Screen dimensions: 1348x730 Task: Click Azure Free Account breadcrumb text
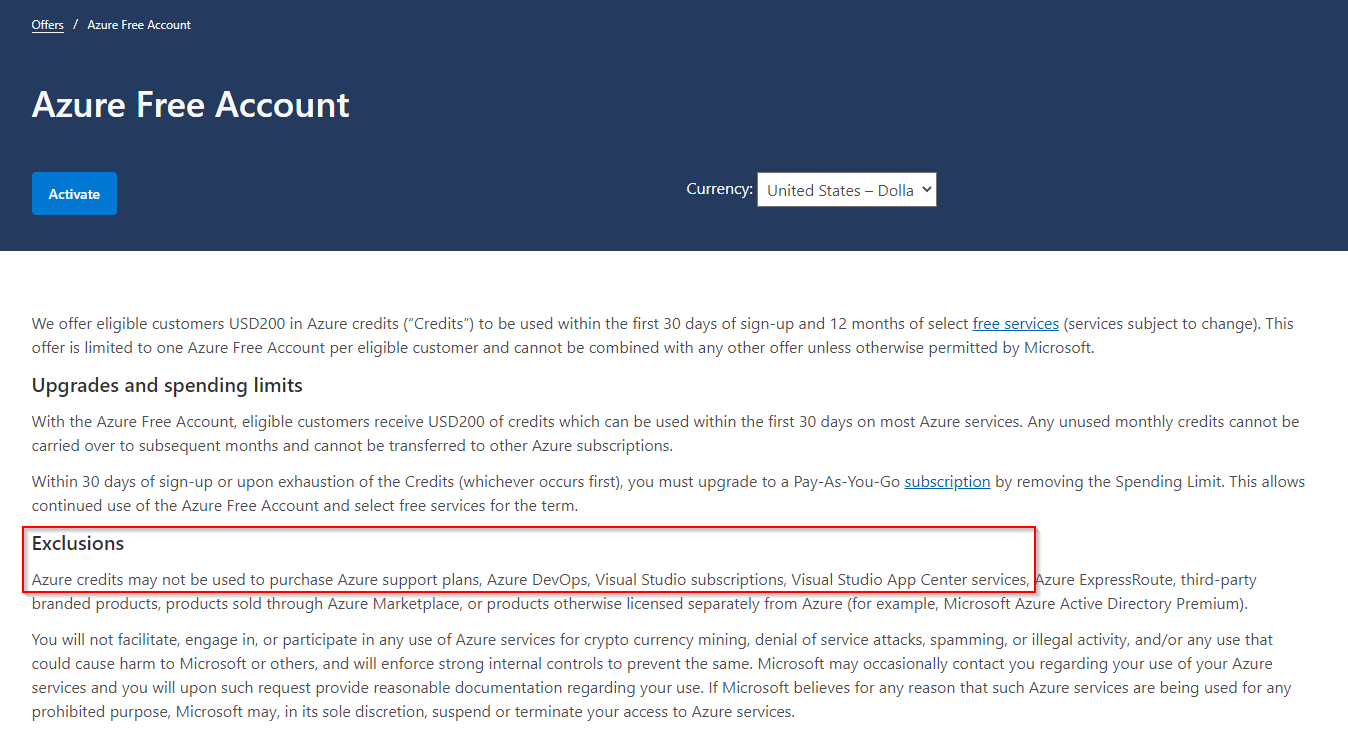tap(139, 25)
